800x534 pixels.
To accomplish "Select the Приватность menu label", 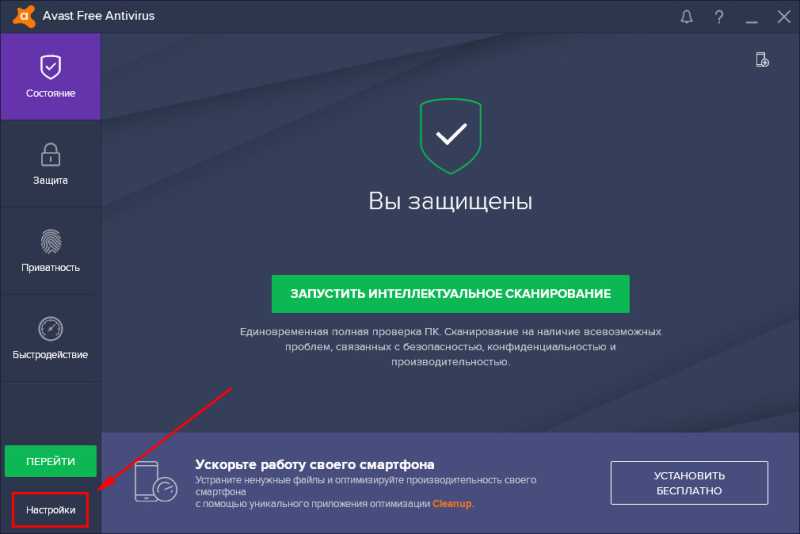I will (51, 268).
